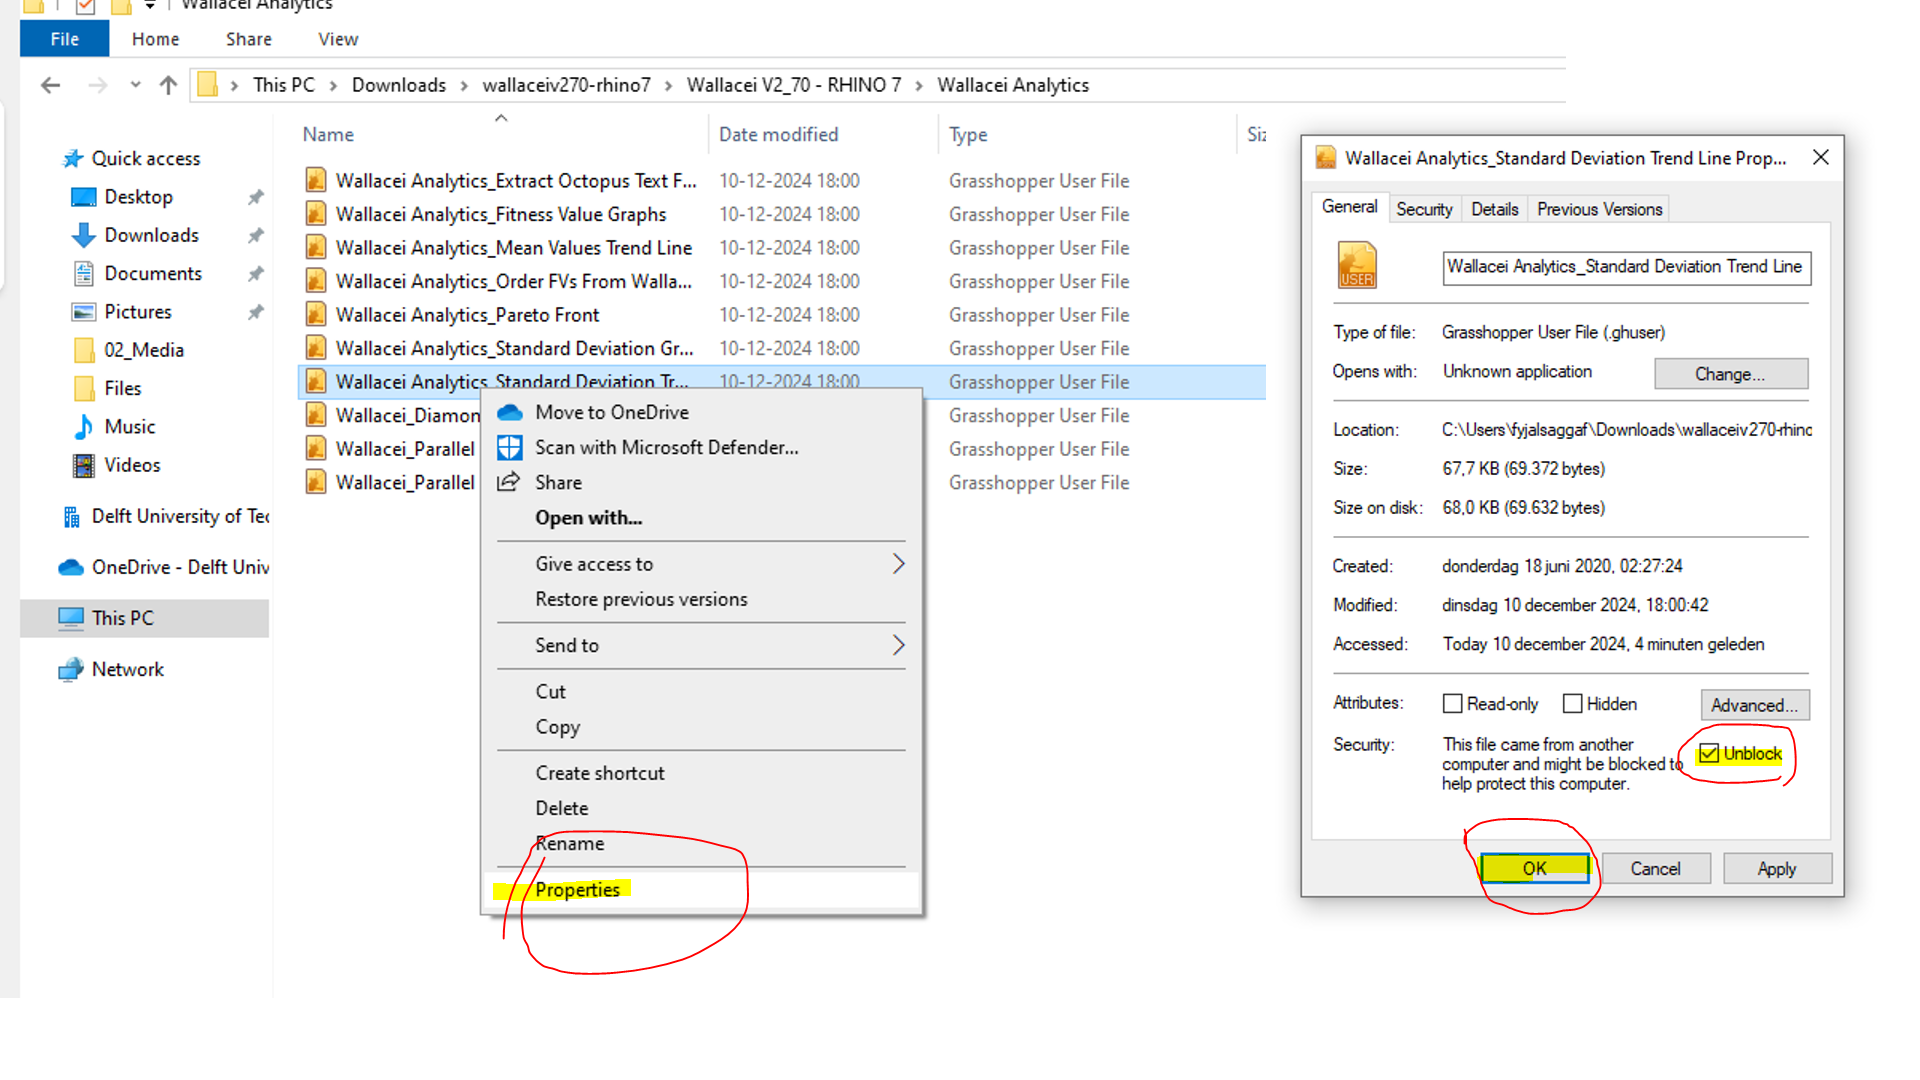Select the OneDrive - Delft Univ cloud icon
The image size is (1920, 1080).
[x=70, y=567]
